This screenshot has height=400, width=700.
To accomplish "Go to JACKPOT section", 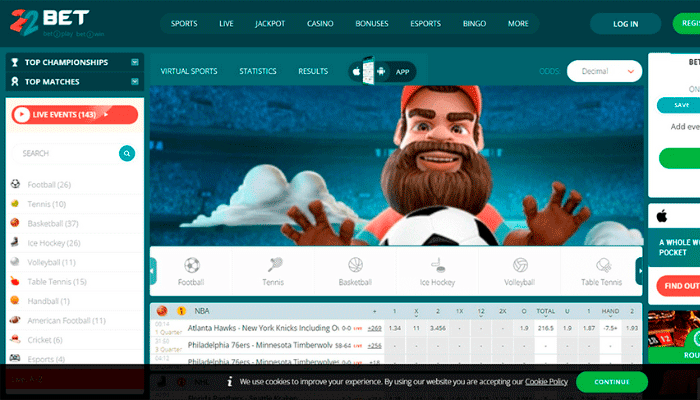I will [x=270, y=24].
